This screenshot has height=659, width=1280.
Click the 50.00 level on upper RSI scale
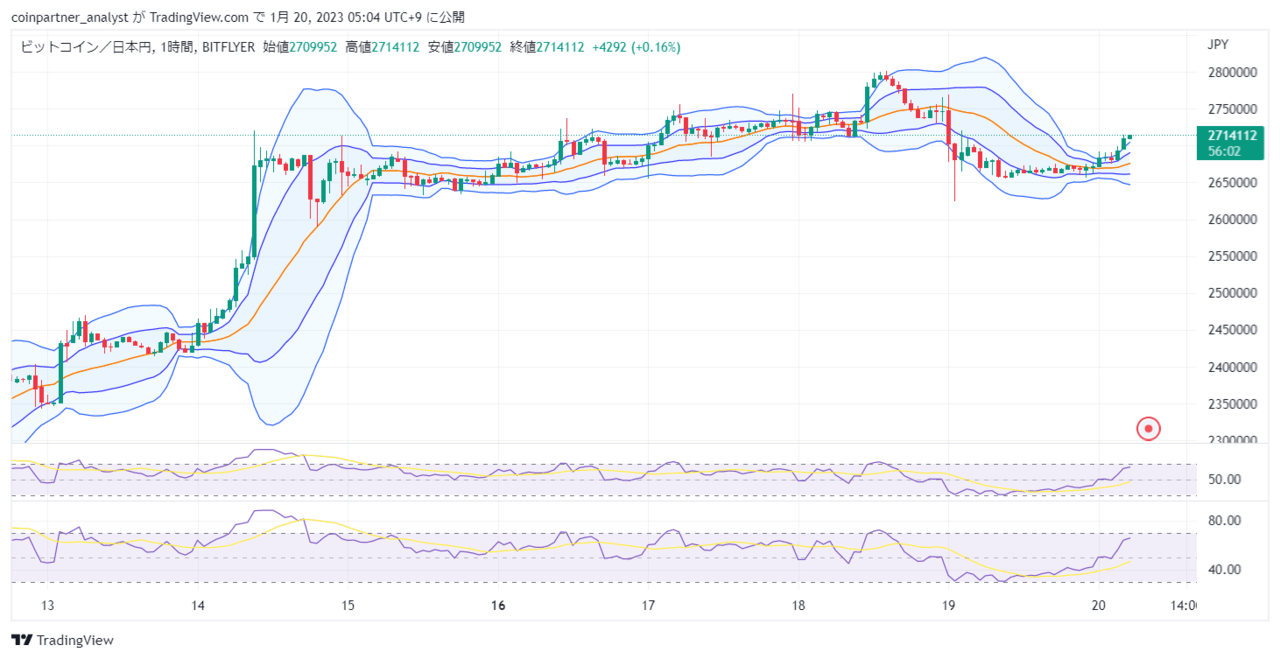point(1224,480)
